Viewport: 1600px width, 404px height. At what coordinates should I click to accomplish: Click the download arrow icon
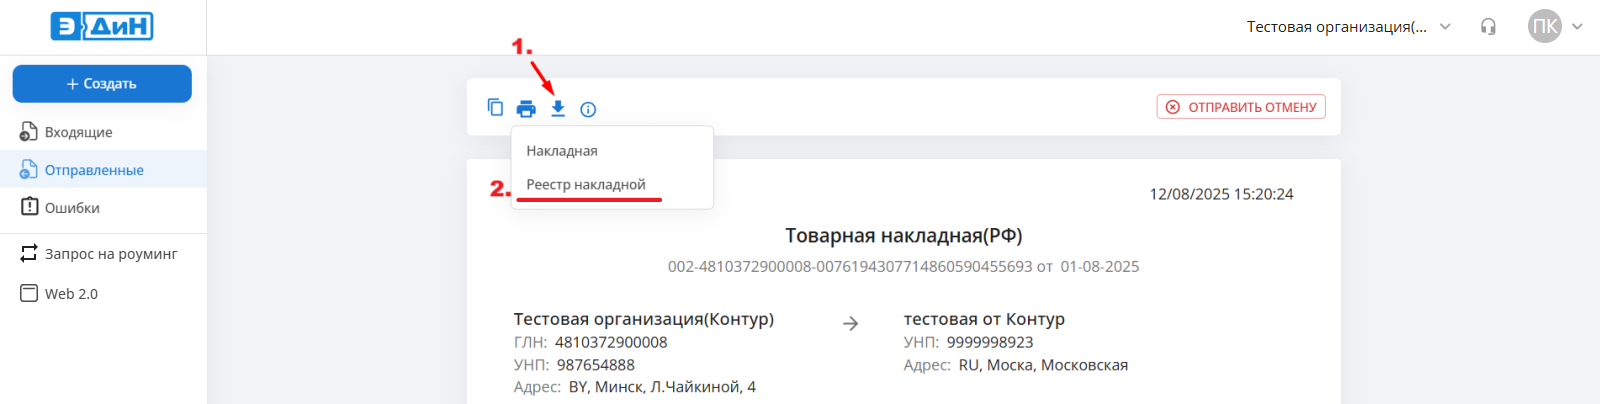558,109
